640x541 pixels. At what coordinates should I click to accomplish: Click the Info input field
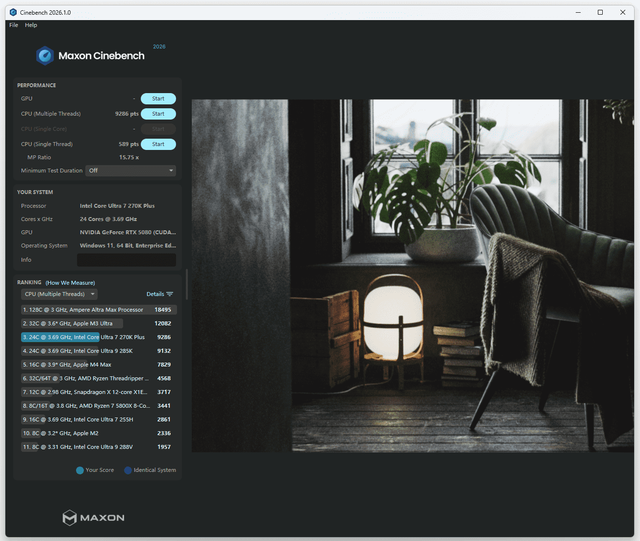[x=127, y=260]
